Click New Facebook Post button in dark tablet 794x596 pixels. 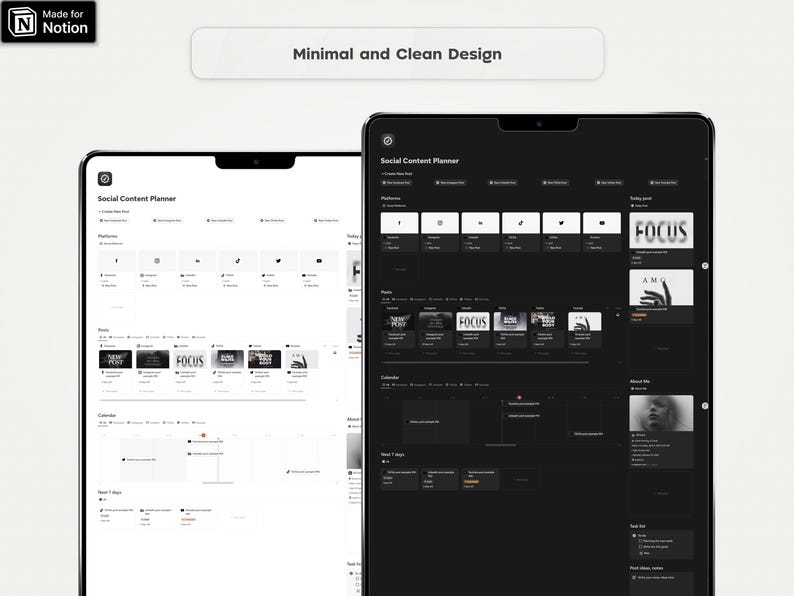[396, 183]
